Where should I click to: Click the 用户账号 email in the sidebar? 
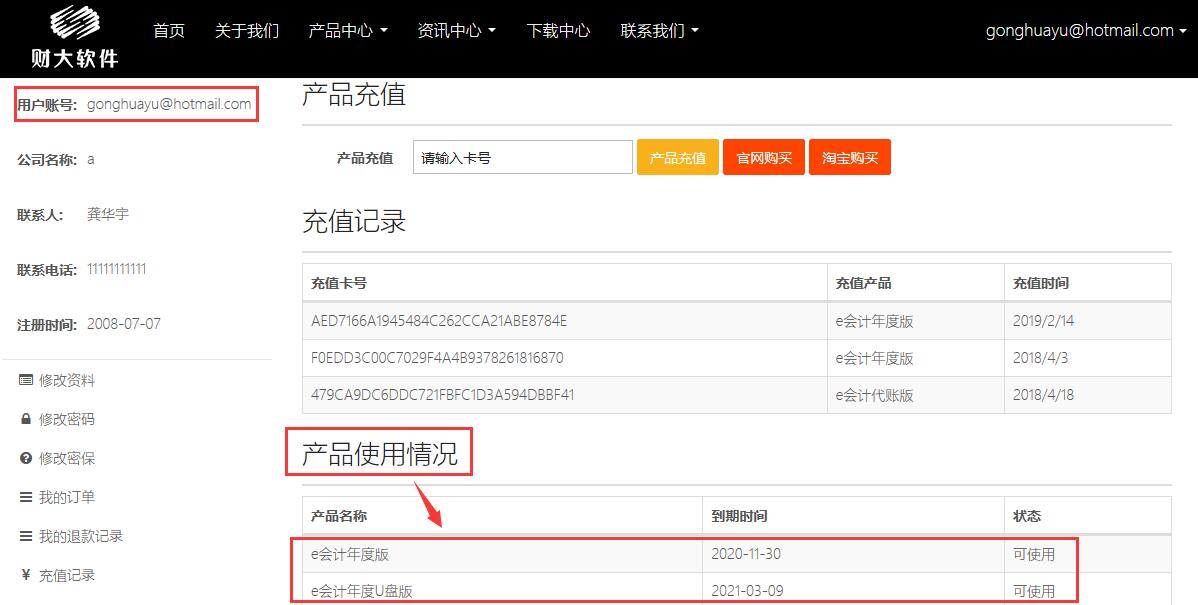(x=169, y=105)
